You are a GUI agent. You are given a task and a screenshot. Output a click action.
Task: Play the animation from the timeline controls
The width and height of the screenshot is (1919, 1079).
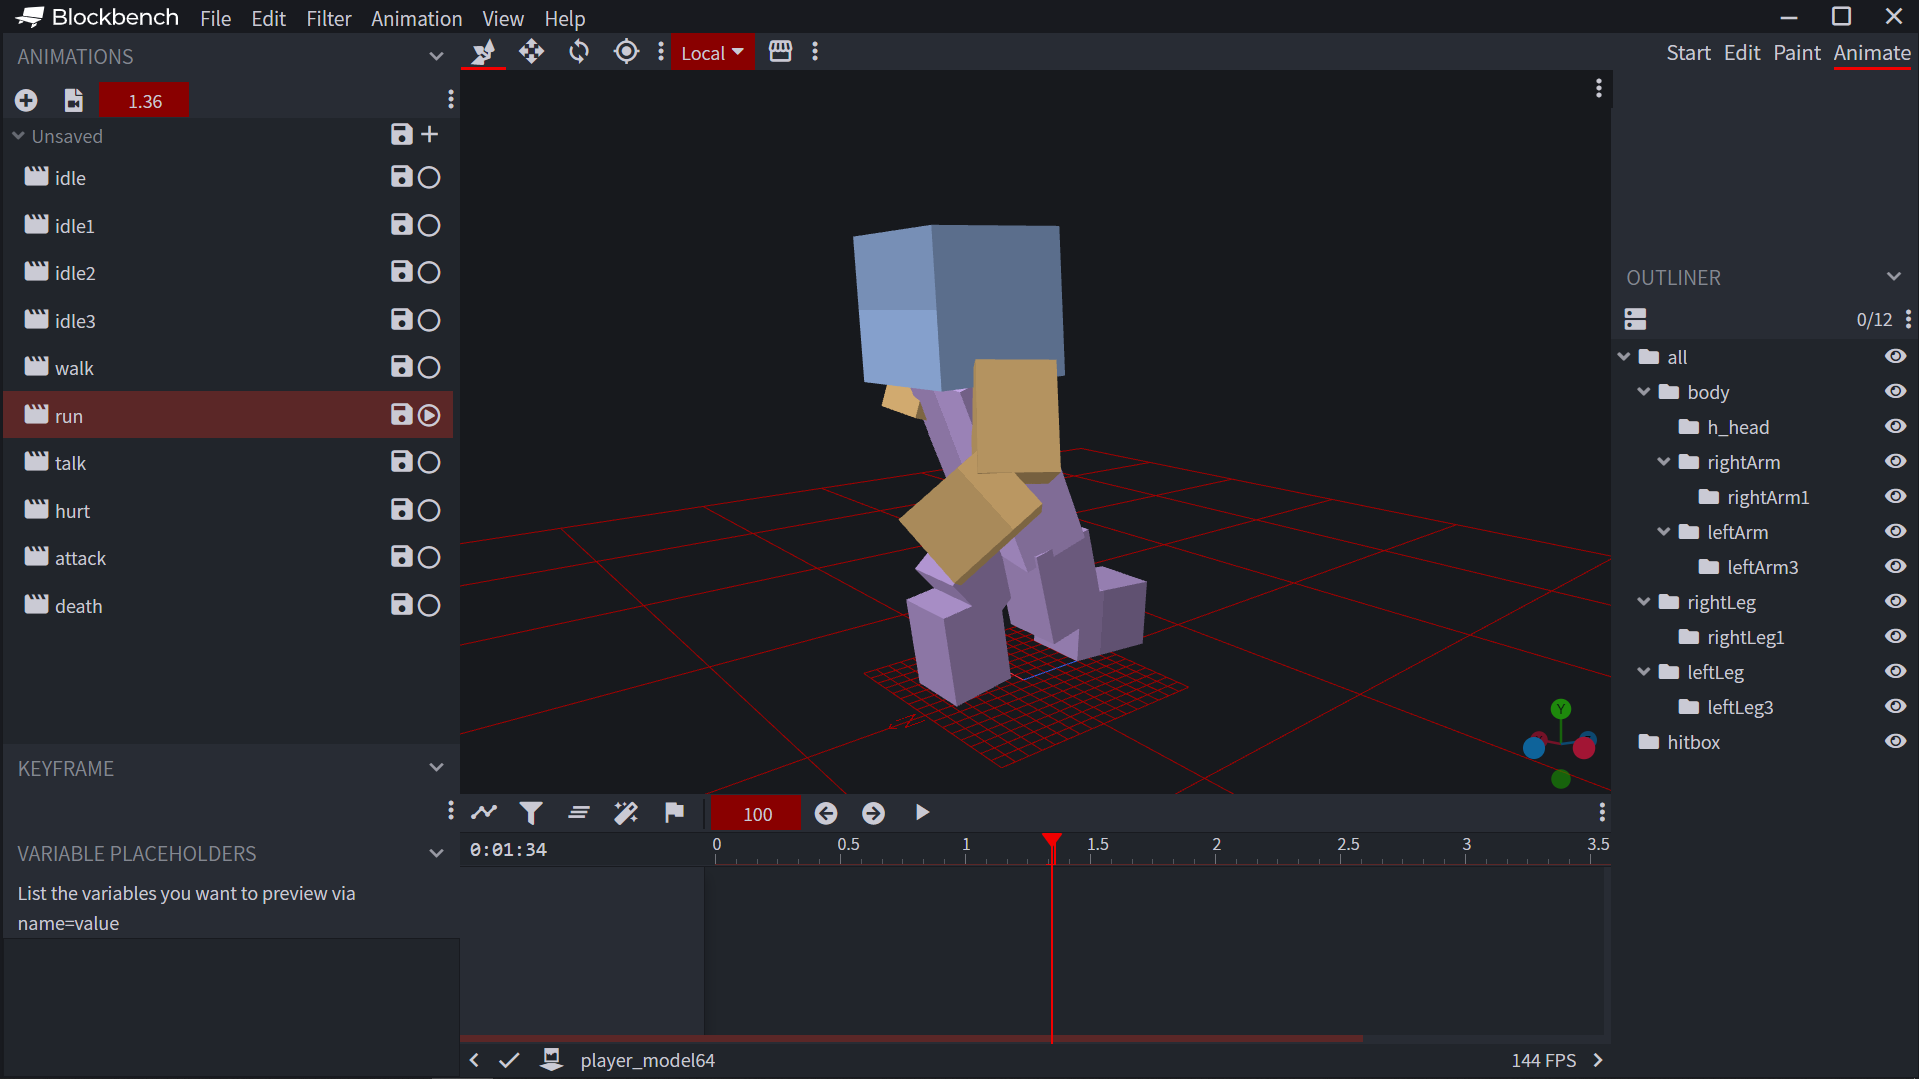click(920, 813)
